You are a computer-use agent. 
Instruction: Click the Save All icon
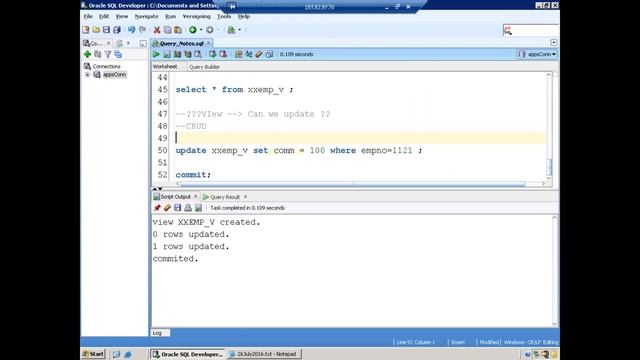point(117,30)
